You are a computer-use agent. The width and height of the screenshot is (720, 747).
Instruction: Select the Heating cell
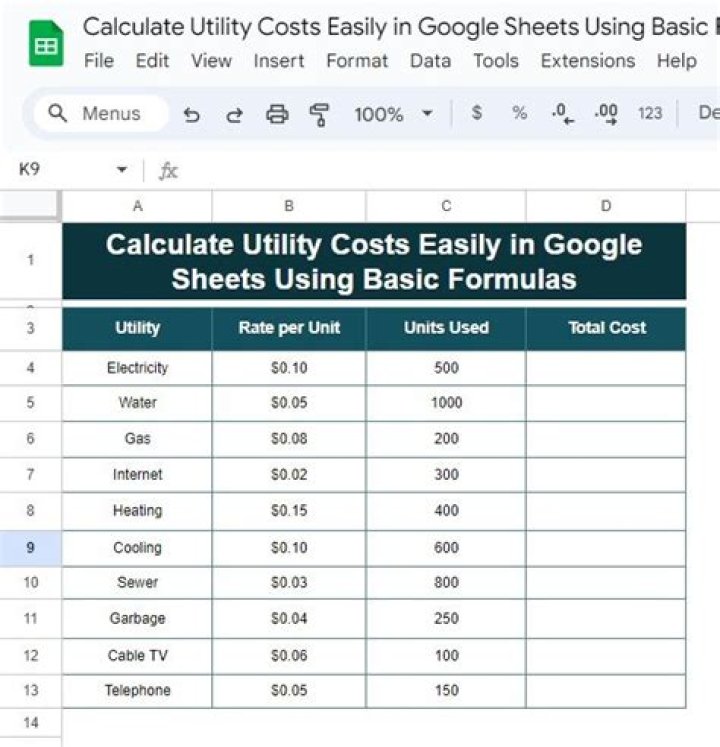[137, 511]
